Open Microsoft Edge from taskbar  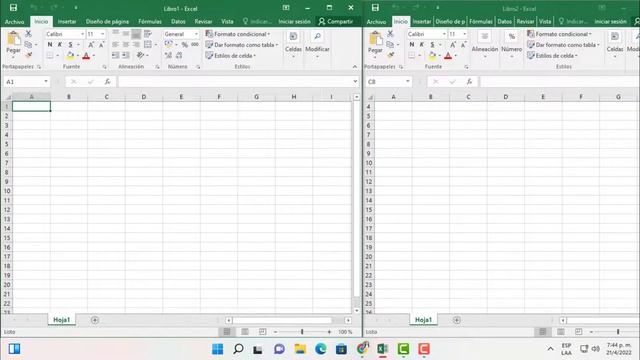(x=321, y=349)
